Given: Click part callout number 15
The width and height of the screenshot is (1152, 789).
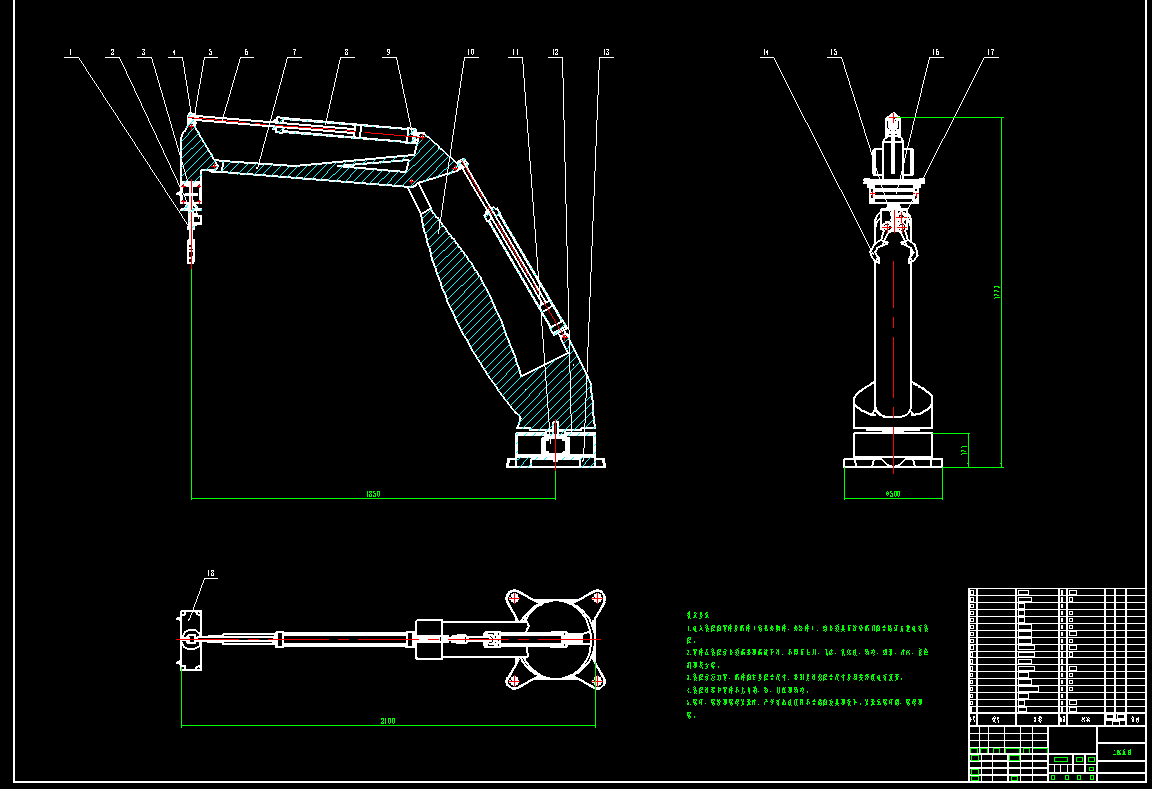Looking at the screenshot, I should tap(833, 52).
